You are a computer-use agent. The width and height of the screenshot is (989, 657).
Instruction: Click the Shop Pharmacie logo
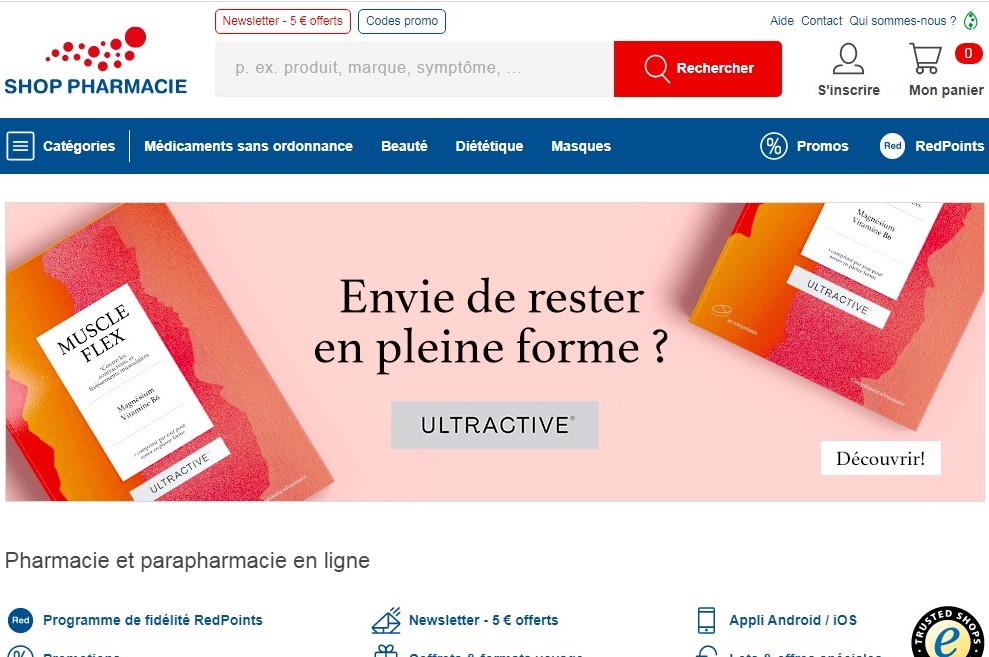[x=95, y=61]
